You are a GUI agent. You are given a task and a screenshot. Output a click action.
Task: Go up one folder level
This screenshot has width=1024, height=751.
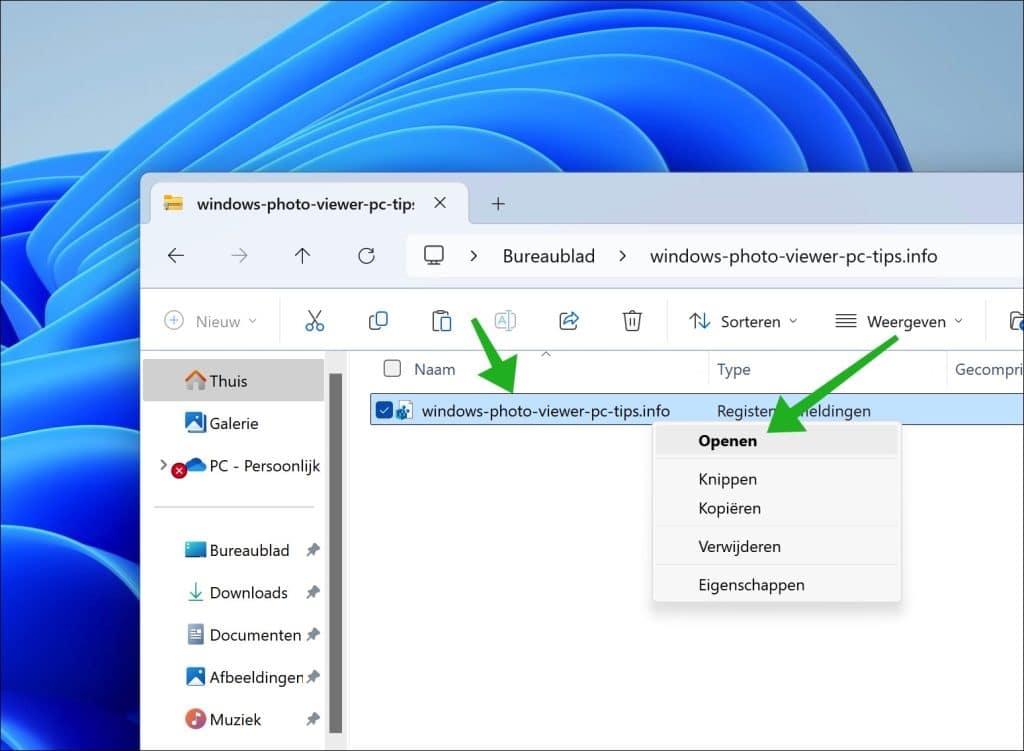click(302, 255)
